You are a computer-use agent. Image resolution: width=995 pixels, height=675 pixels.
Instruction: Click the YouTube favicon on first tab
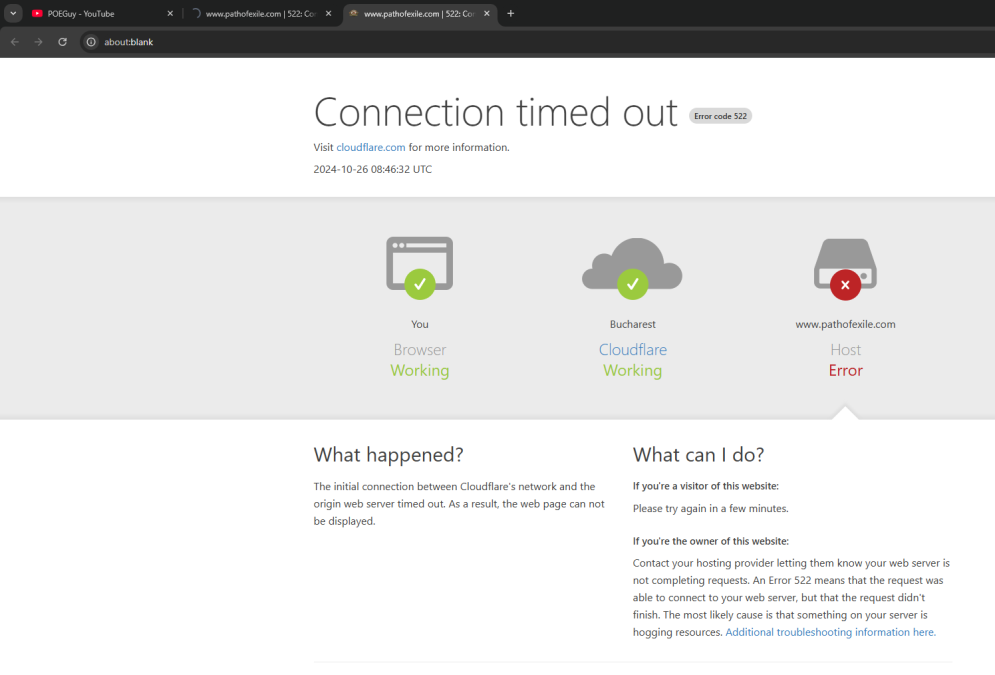click(37, 13)
